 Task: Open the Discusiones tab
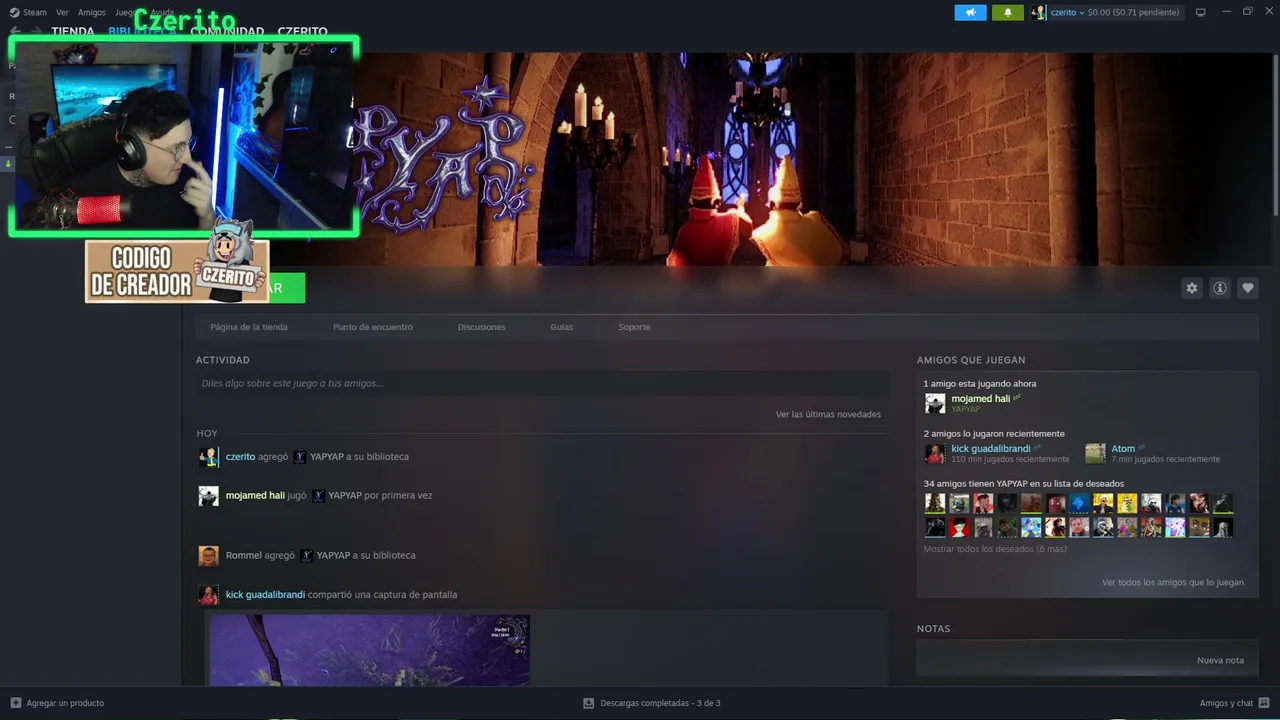coord(482,327)
